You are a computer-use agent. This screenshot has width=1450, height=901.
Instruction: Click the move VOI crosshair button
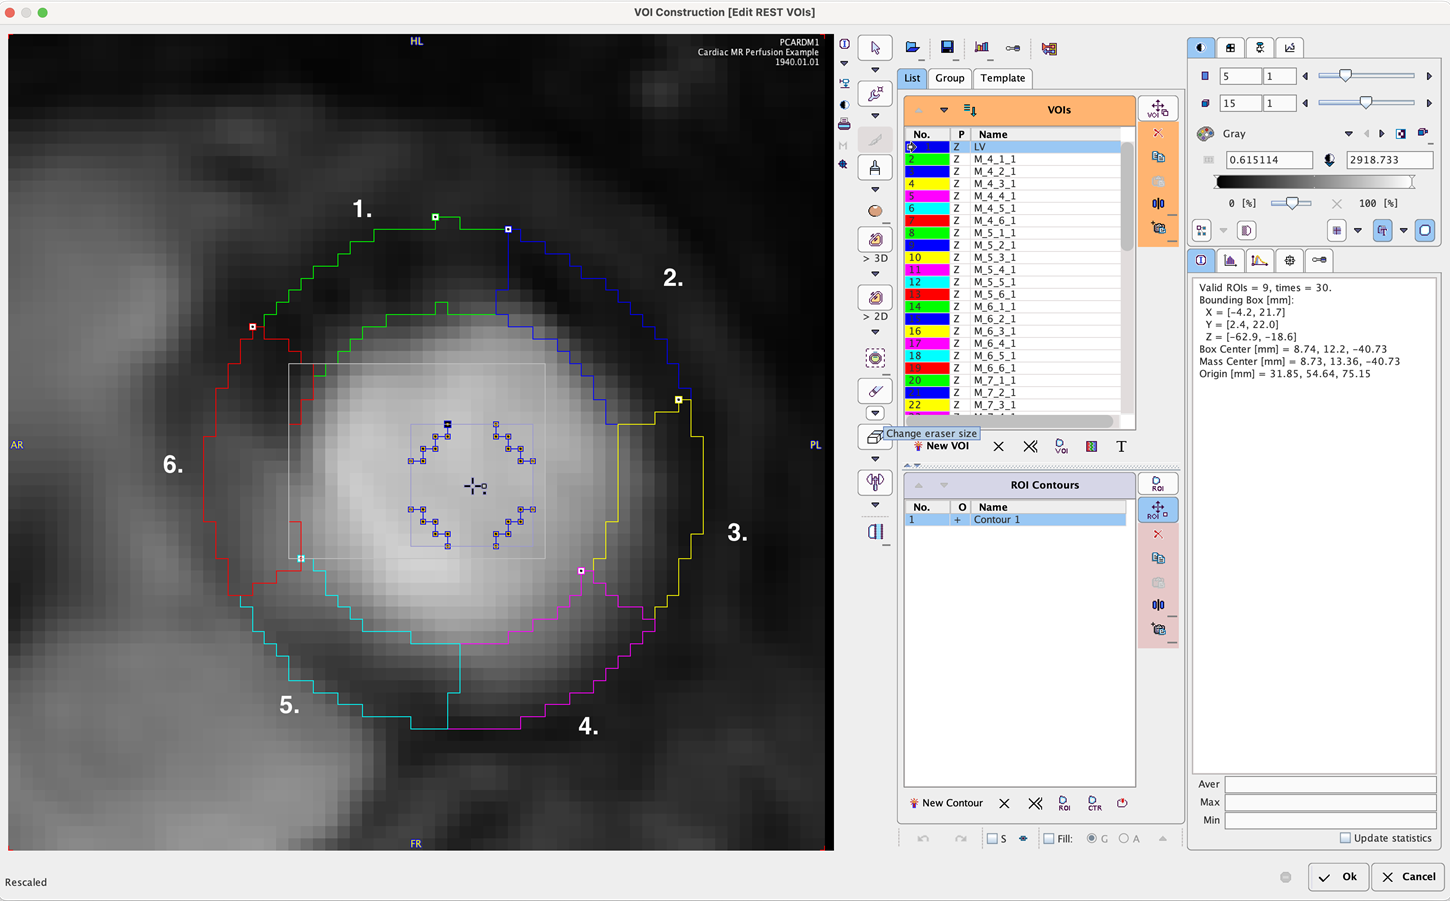pos(1157,109)
